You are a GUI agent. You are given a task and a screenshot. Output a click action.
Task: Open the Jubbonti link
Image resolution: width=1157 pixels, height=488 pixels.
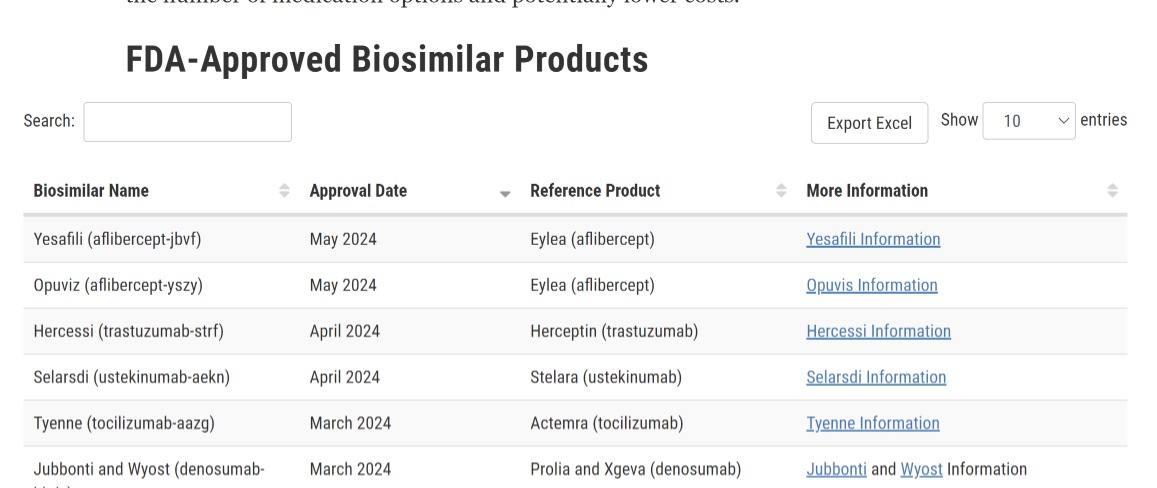[x=836, y=469]
